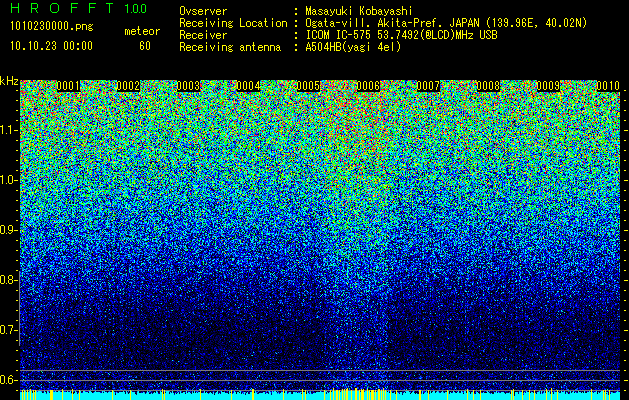The image size is (629, 400).
Task: Click the 0004 time marker label
Action: pos(248,86)
